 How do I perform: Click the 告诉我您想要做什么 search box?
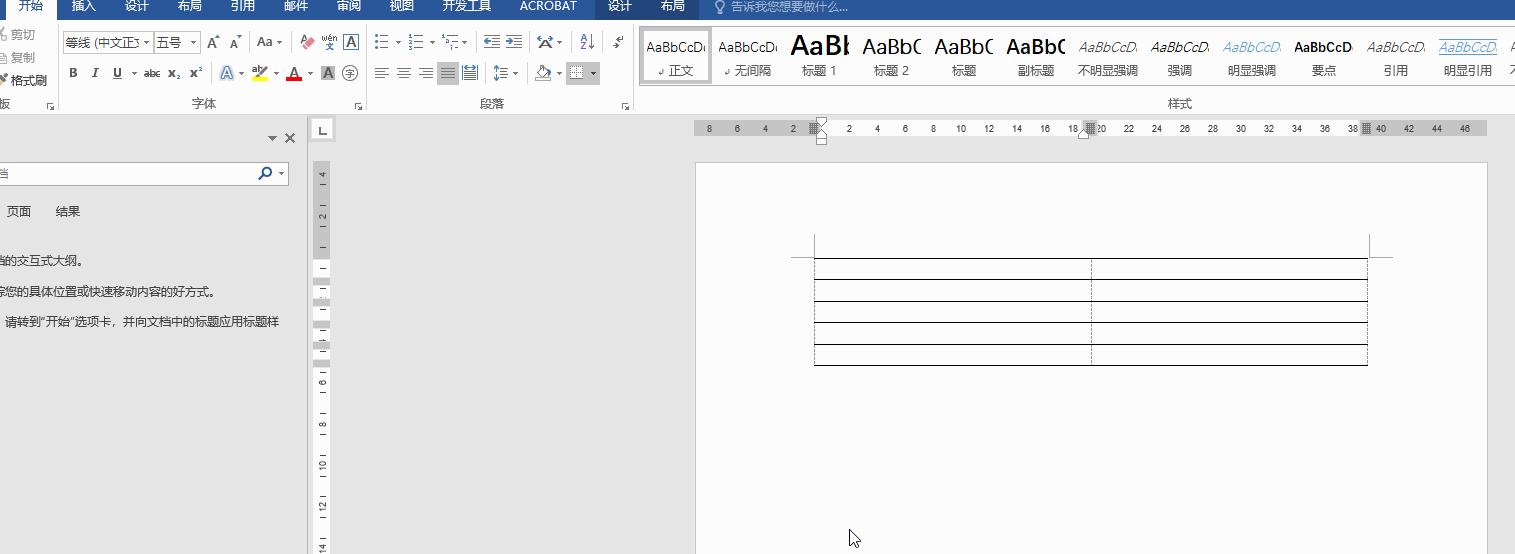pos(780,6)
